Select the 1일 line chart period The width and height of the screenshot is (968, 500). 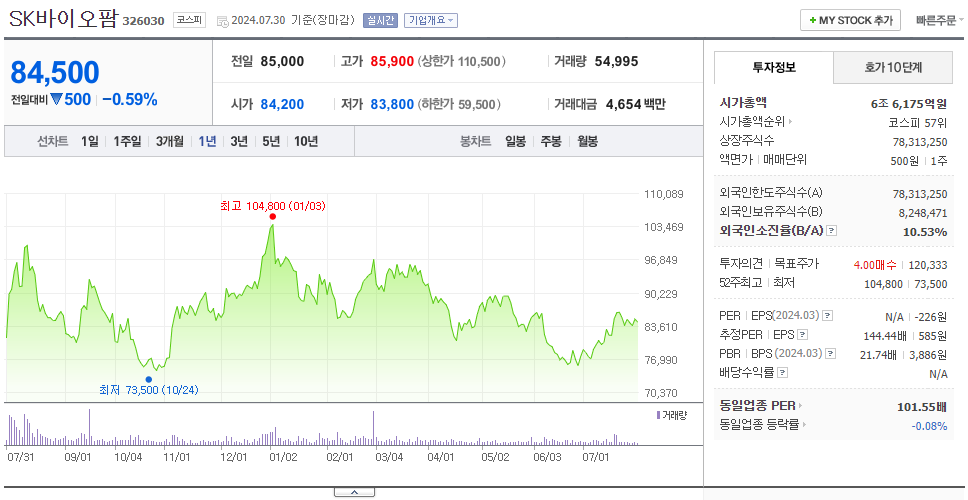click(x=90, y=141)
